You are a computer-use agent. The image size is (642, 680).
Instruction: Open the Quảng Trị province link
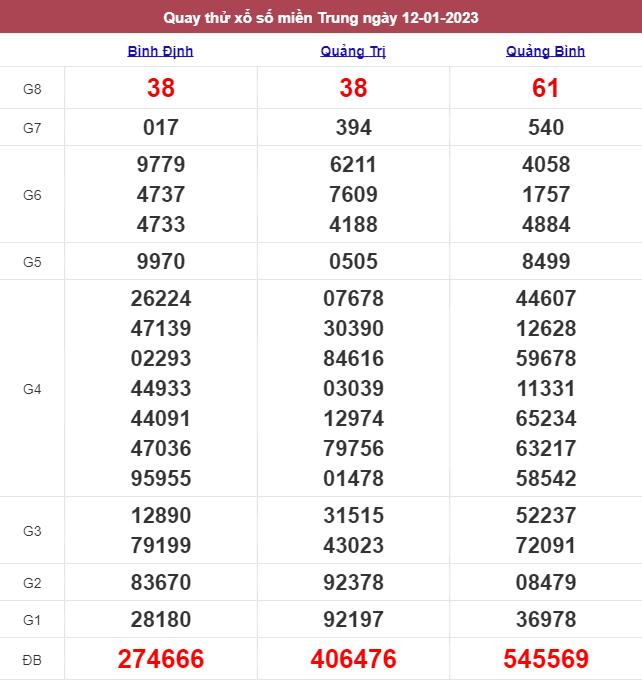click(x=353, y=51)
